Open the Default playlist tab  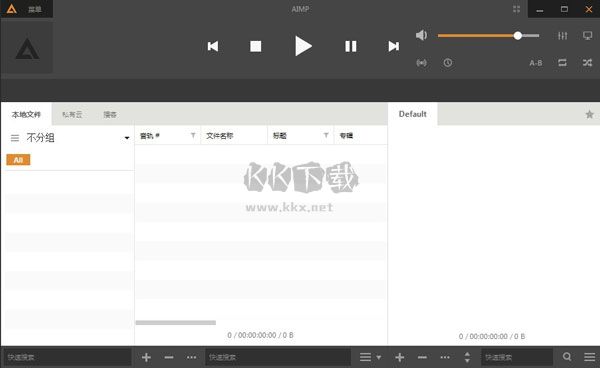[x=412, y=114]
